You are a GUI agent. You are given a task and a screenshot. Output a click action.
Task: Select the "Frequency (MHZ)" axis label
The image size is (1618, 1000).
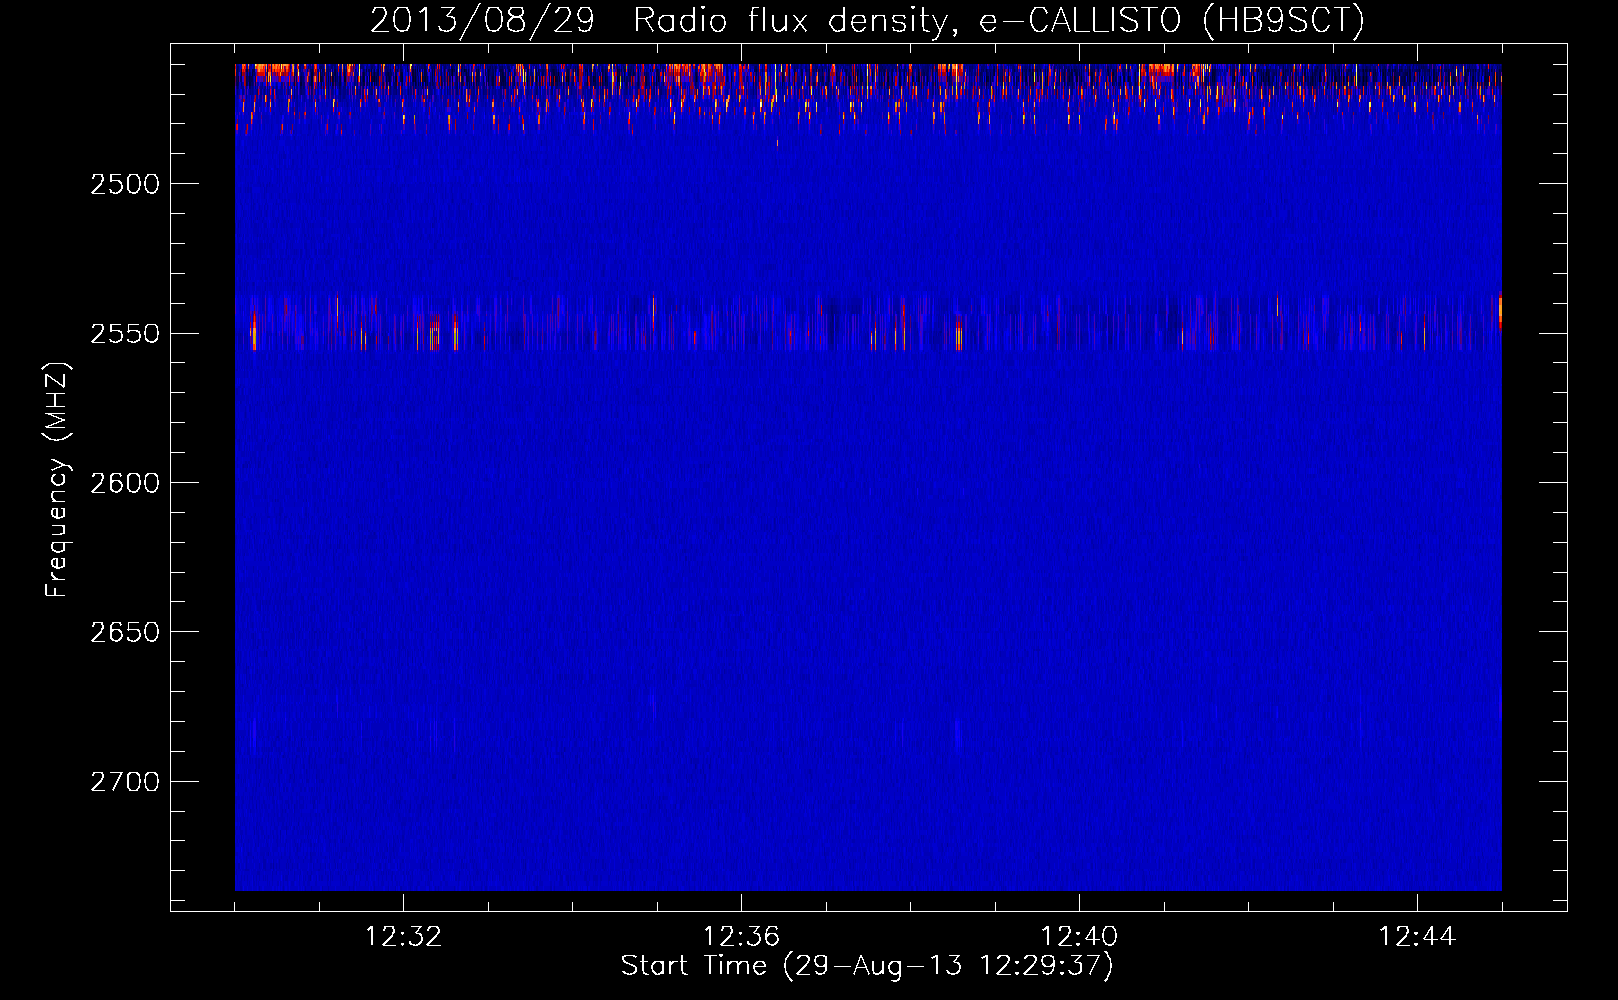click(x=57, y=480)
